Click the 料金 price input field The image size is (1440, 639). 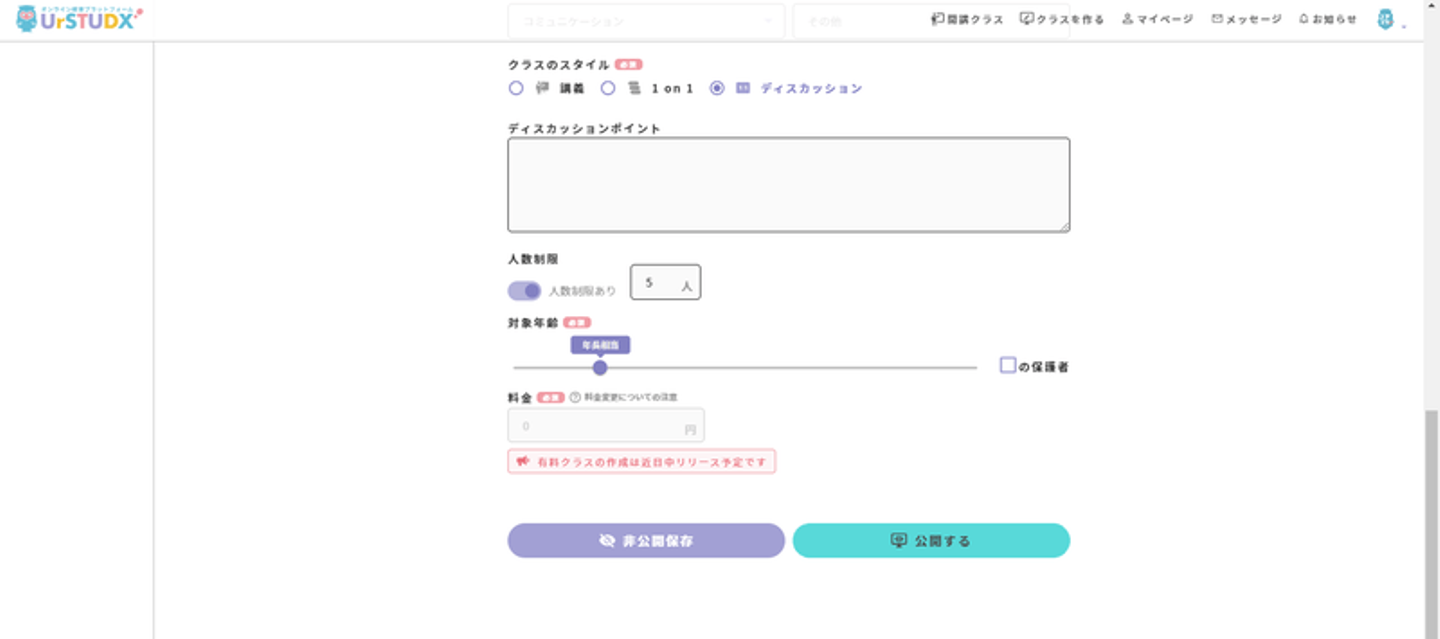coord(606,425)
